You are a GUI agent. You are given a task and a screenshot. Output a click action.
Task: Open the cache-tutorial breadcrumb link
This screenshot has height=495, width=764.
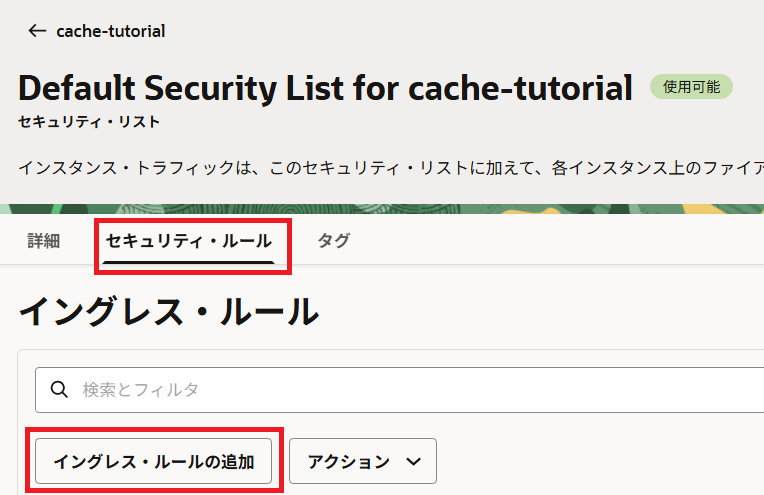pyautogui.click(x=110, y=31)
